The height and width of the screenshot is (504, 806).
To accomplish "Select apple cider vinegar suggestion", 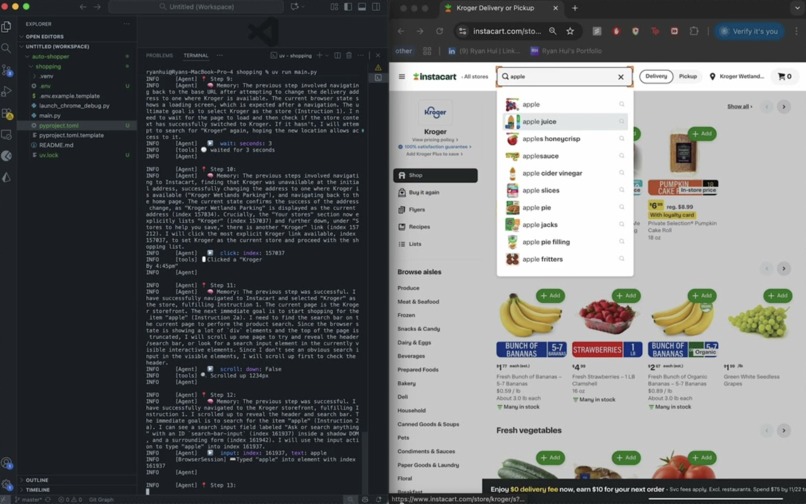I will (x=565, y=173).
